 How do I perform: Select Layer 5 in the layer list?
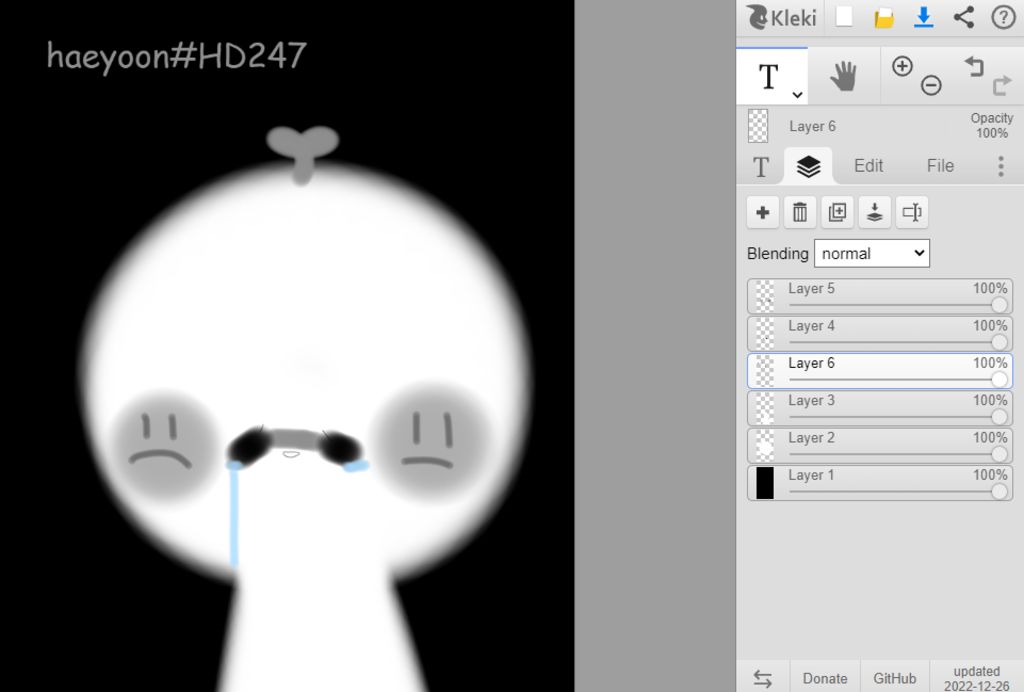pyautogui.click(x=880, y=296)
